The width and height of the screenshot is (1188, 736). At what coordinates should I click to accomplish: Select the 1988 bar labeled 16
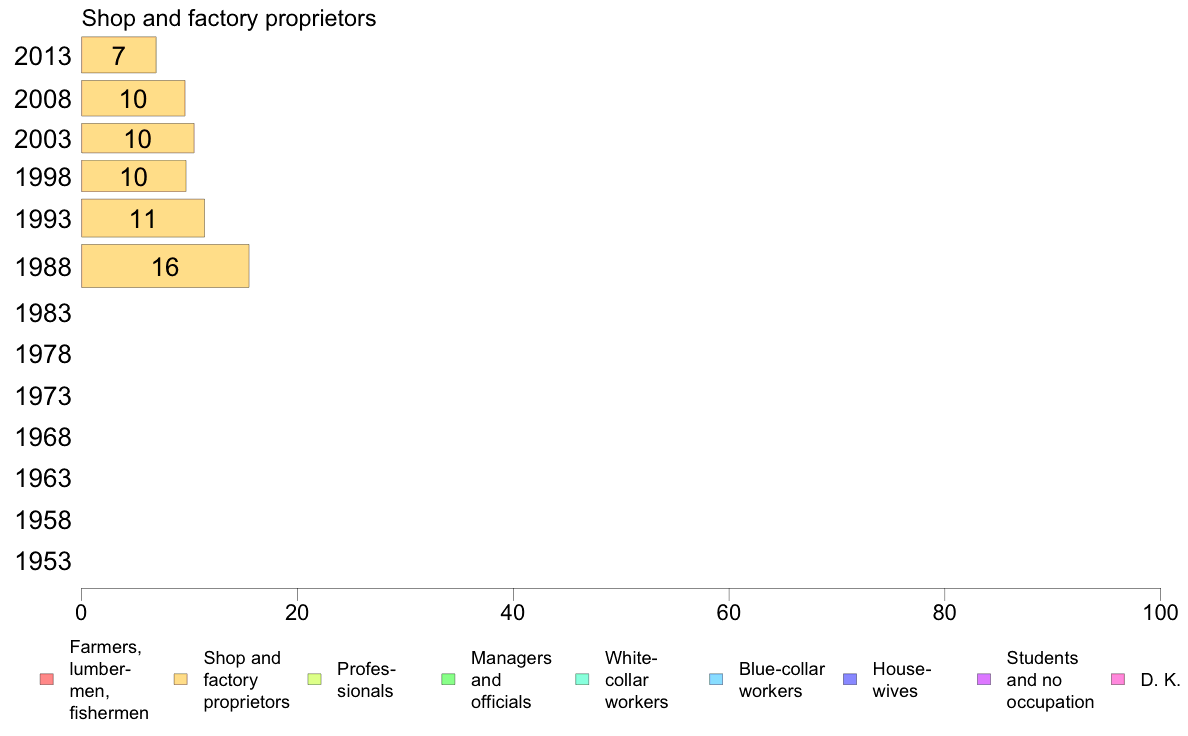click(x=164, y=266)
